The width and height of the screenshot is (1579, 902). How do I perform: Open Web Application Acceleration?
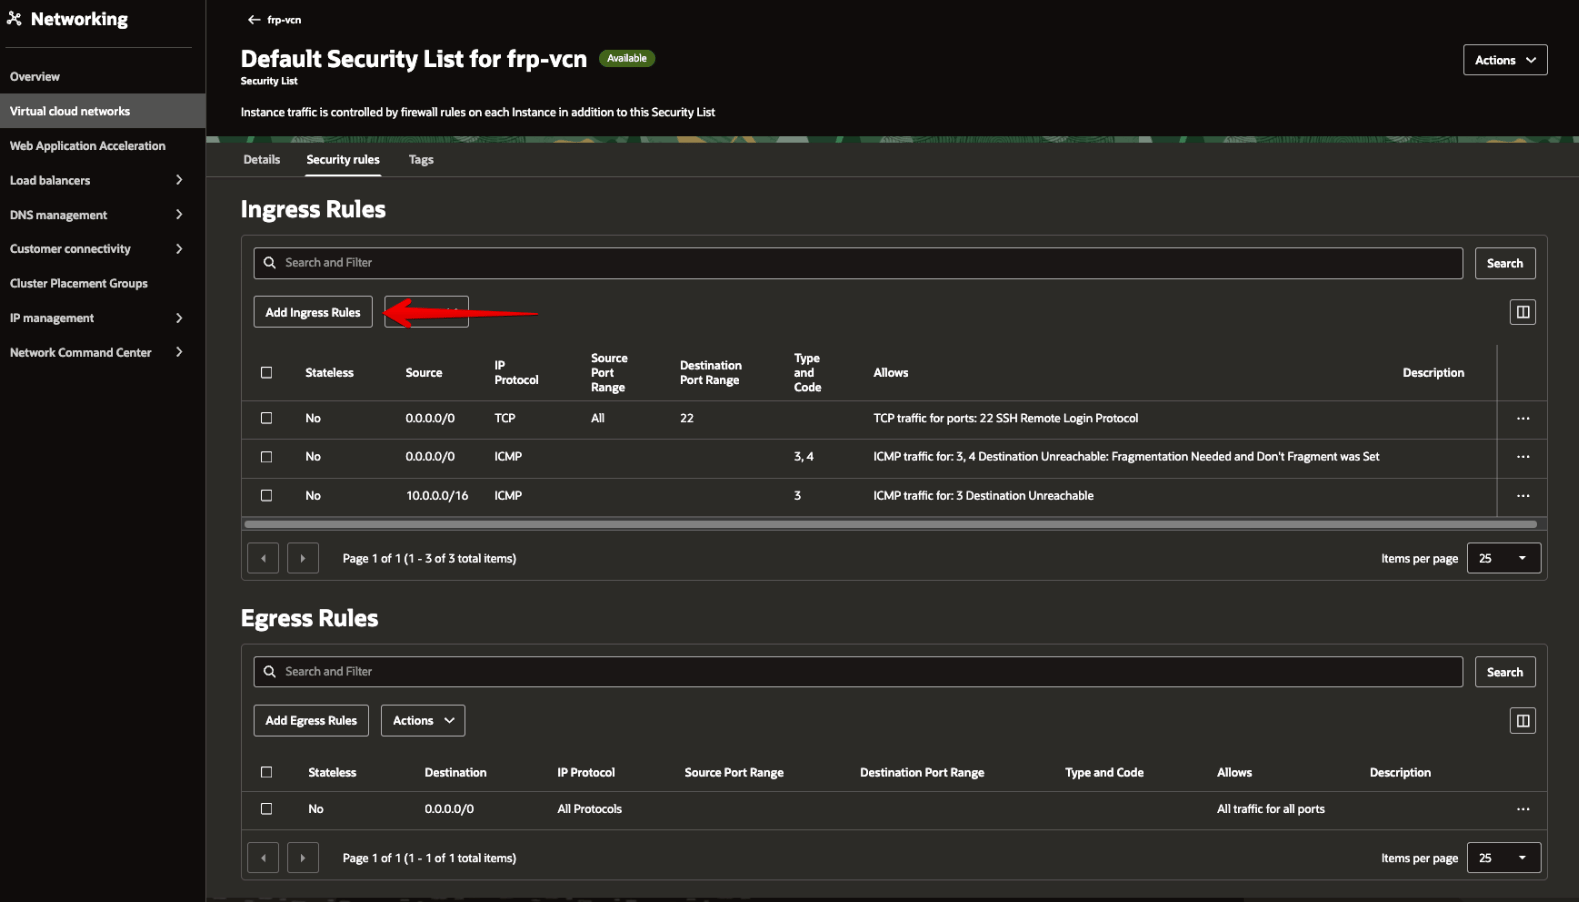coord(88,146)
